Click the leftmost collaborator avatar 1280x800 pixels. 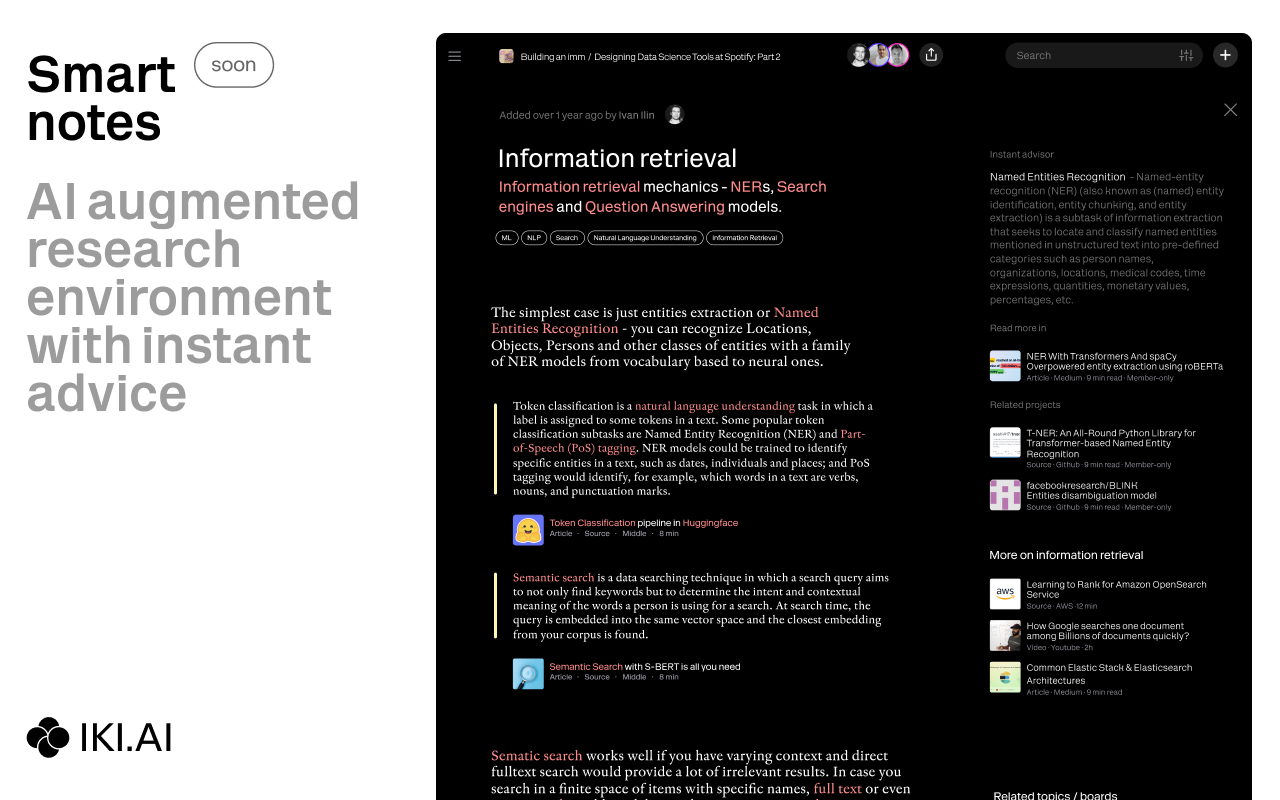point(859,55)
